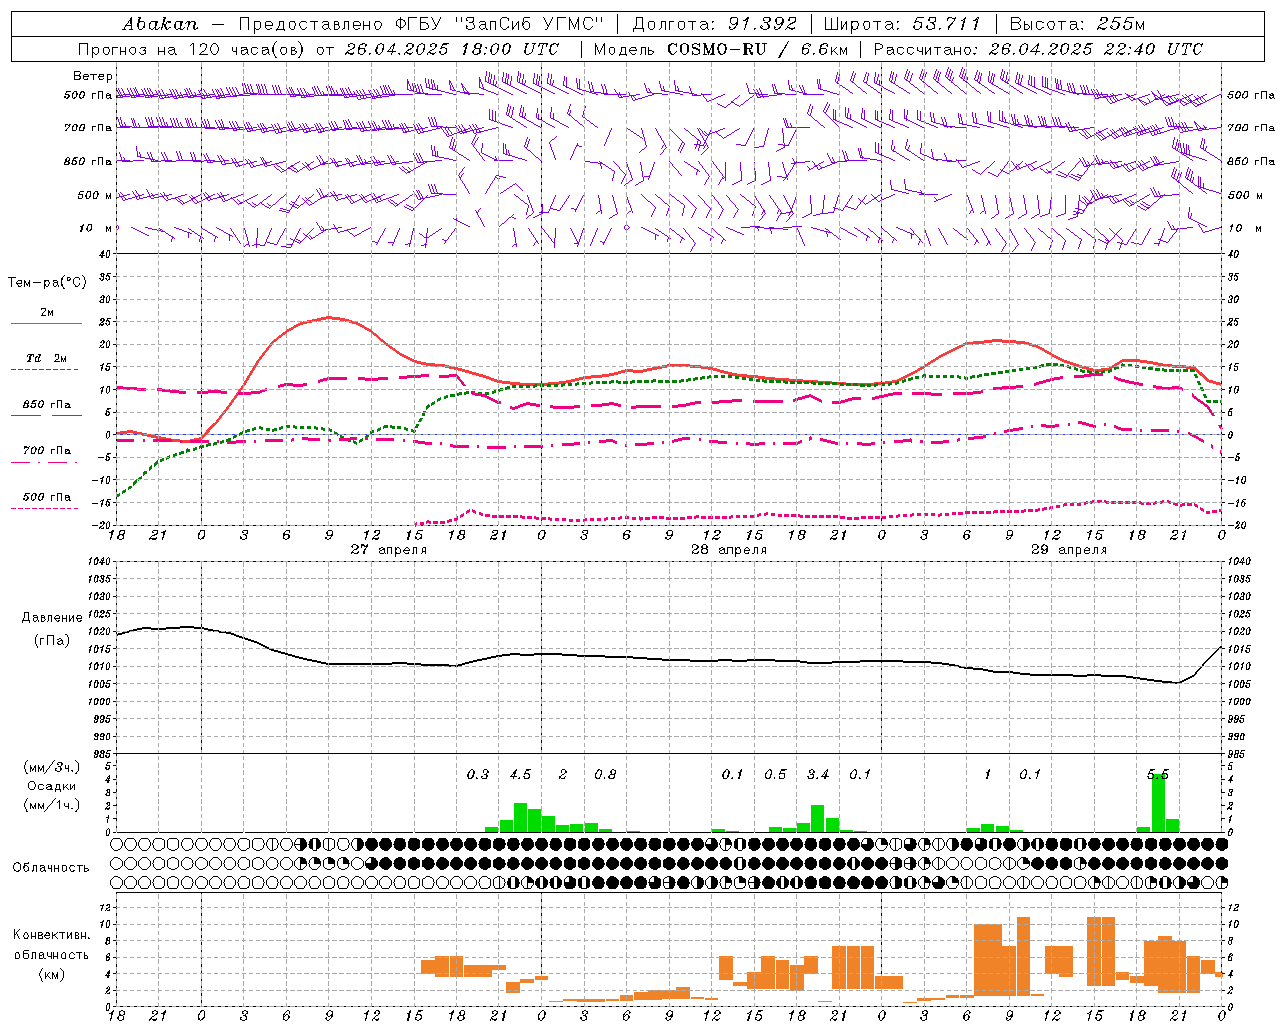The height and width of the screenshot is (1024, 1280).
Task: Click the Осадки precipitation label
Action: pos(51,786)
